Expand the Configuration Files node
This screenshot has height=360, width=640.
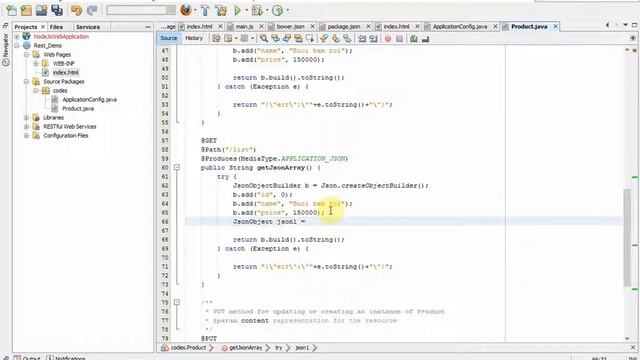(x=27, y=136)
